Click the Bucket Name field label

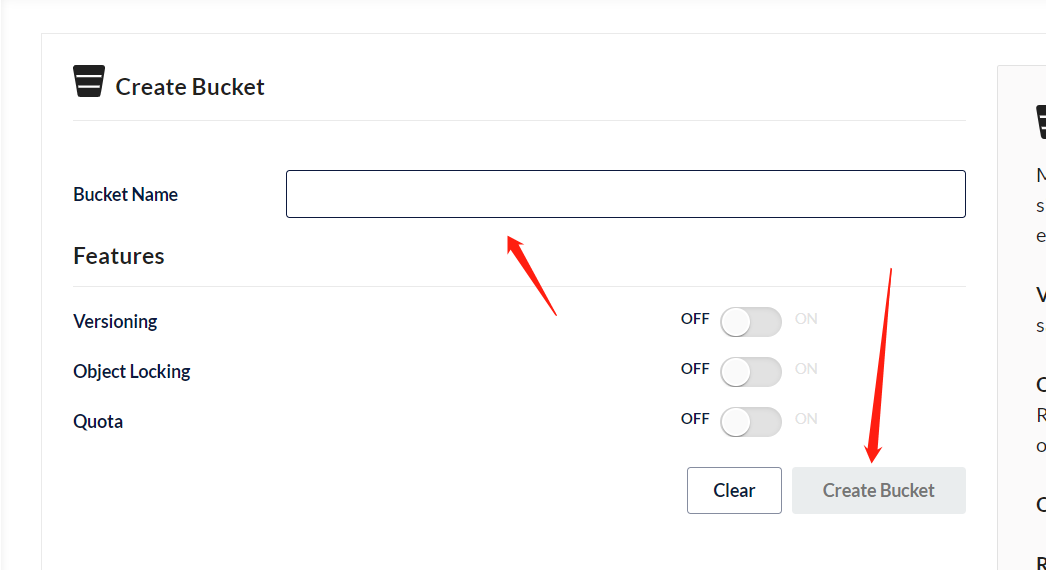point(125,195)
